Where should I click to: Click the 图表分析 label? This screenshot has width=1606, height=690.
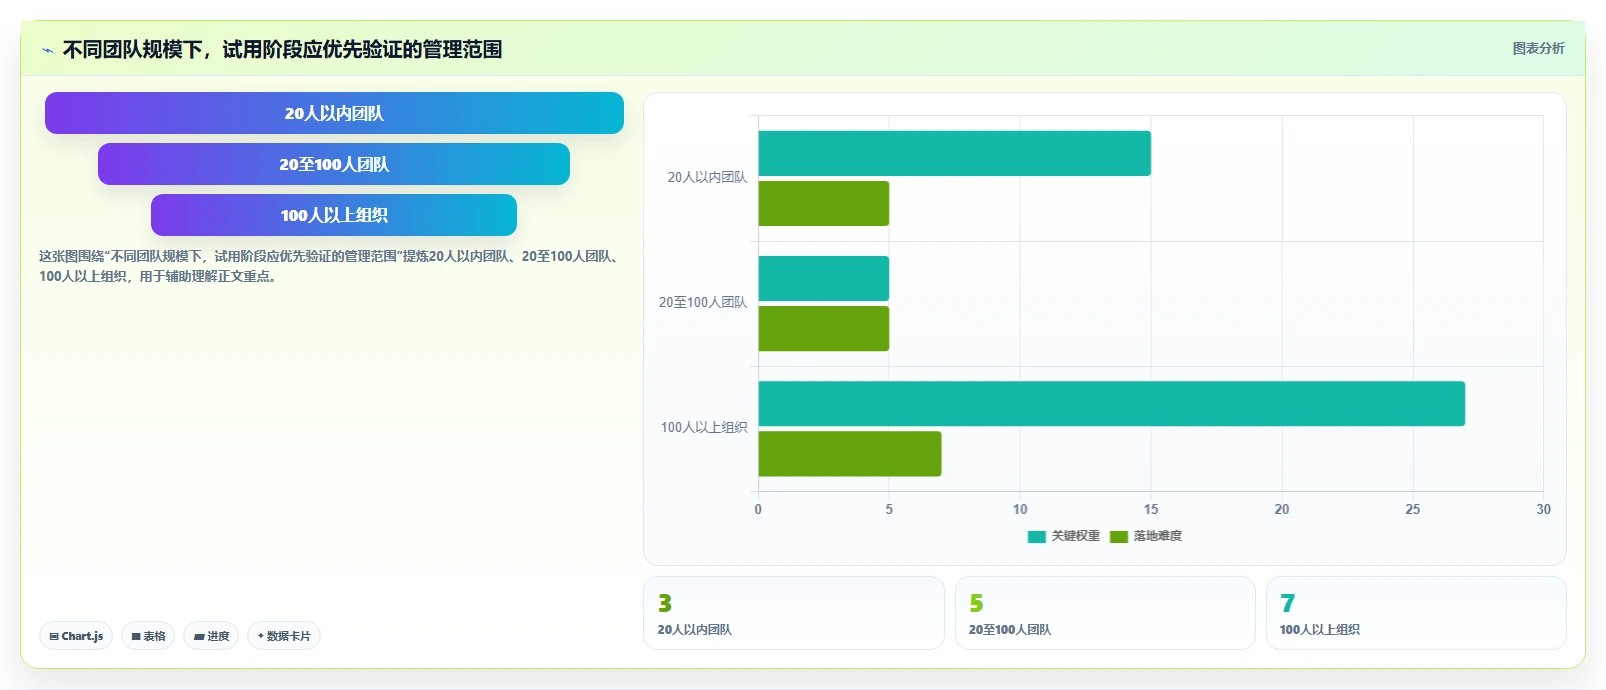point(1538,48)
